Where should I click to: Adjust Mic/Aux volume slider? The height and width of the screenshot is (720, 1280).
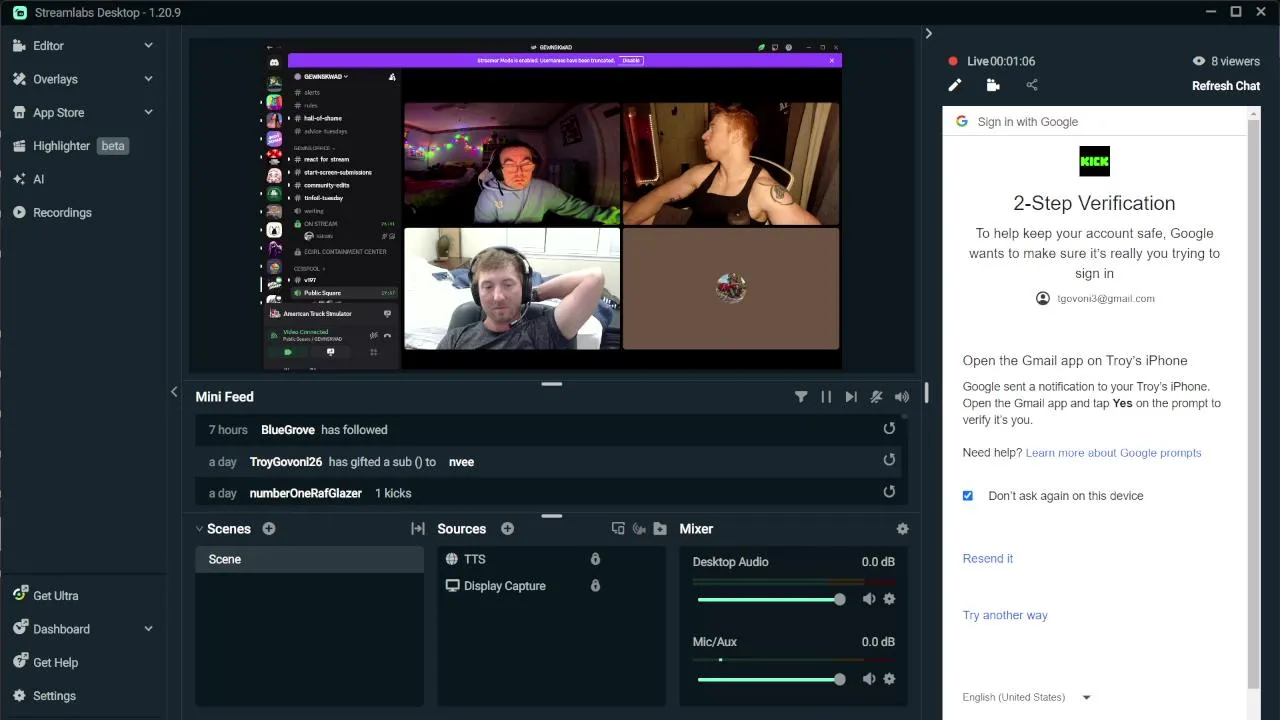(771, 679)
